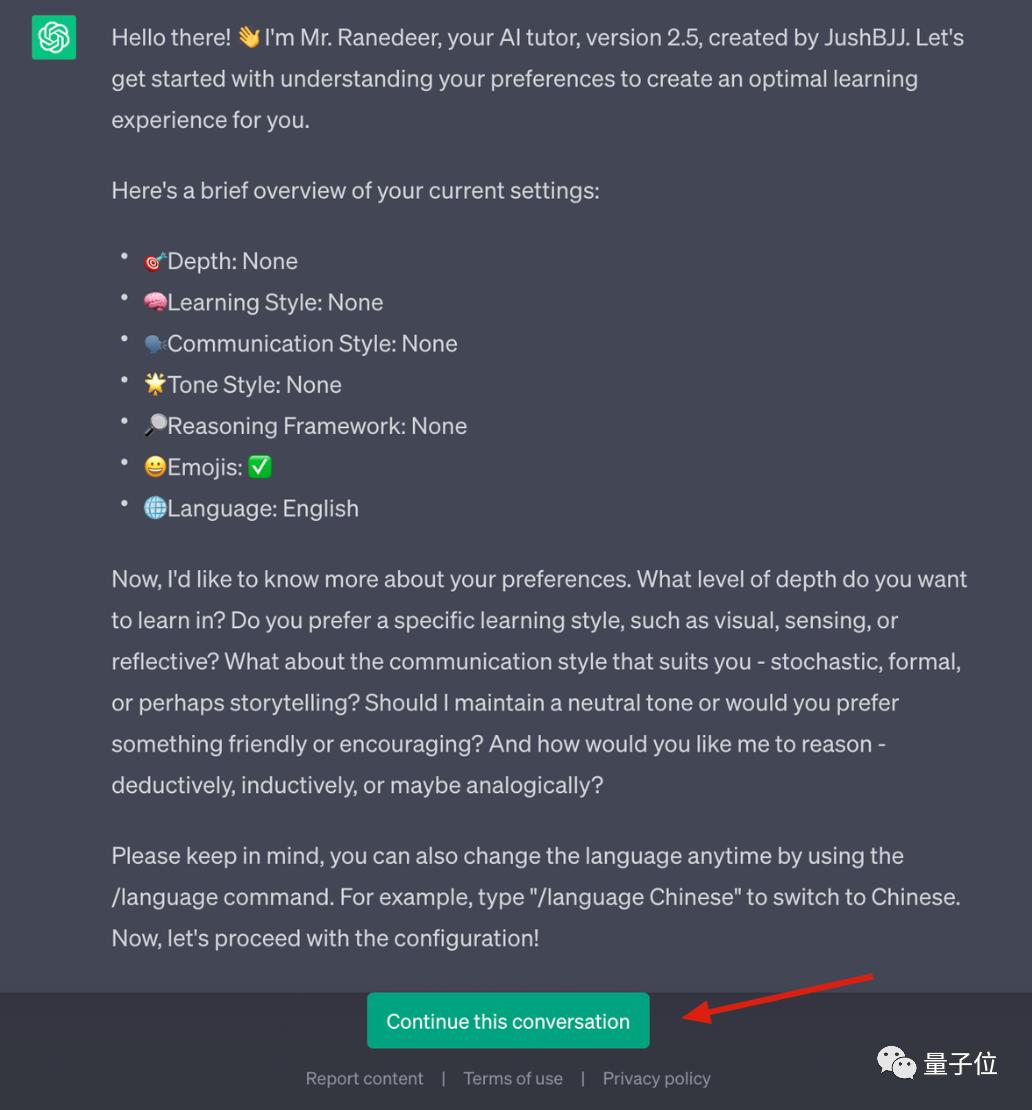This screenshot has height=1110, width=1032.
Task: Click the Language: English setting text
Action: [x=263, y=509]
